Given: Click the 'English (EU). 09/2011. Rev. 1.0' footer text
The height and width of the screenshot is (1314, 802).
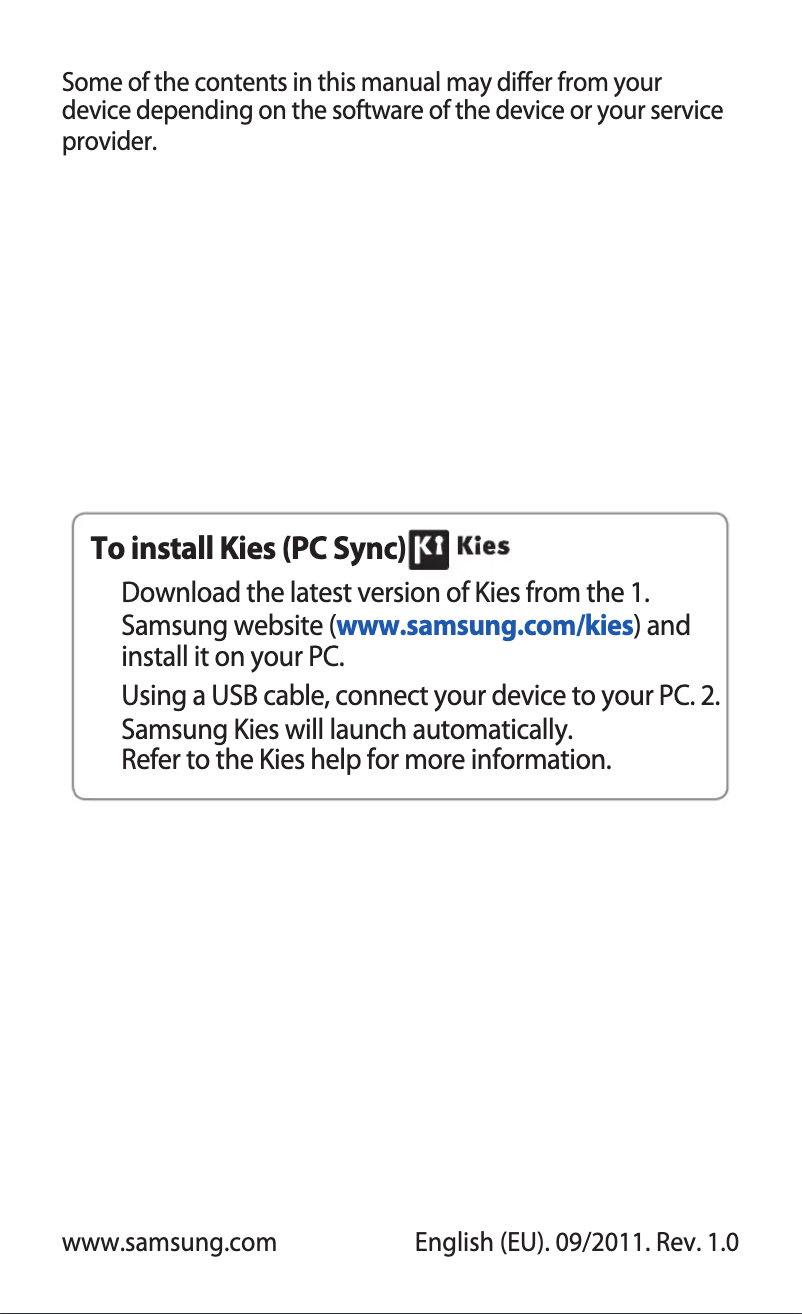Looking at the screenshot, I should pos(577,1243).
